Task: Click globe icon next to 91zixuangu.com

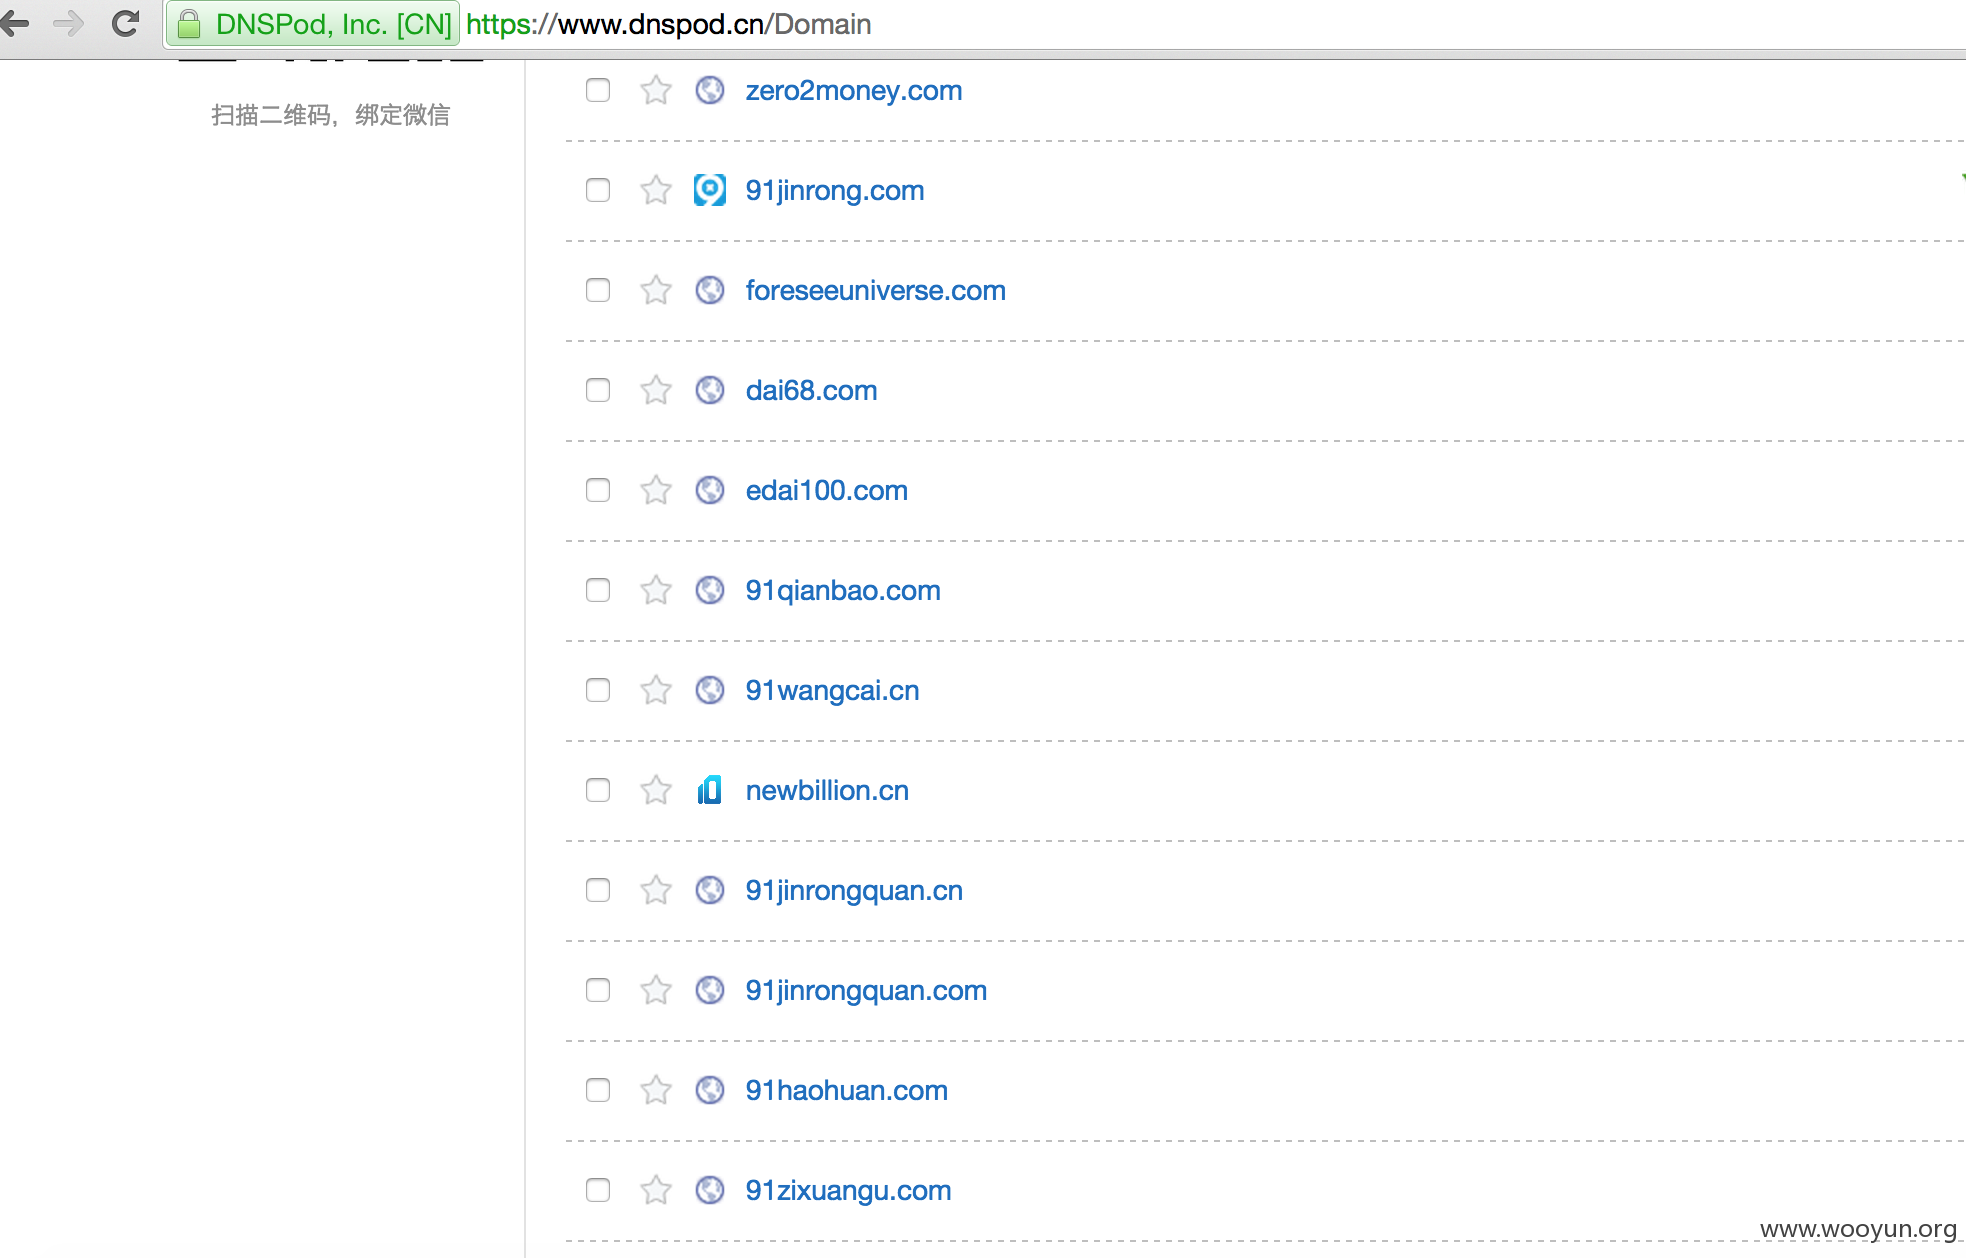Action: click(710, 1190)
